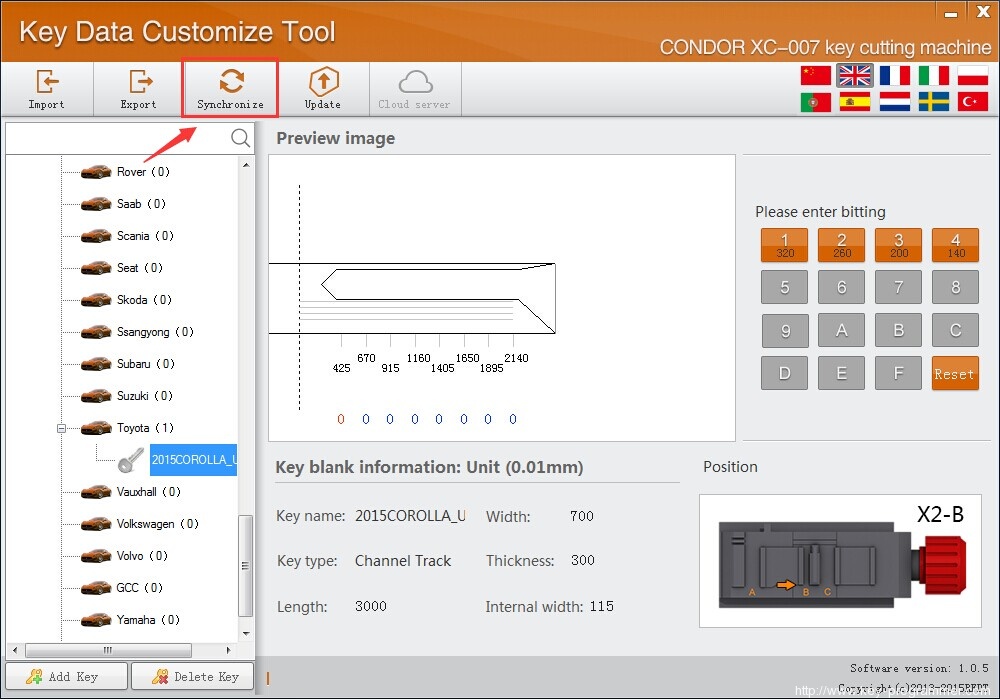The width and height of the screenshot is (1000, 700).
Task: Choose the Swedish flag language
Action: coord(934,102)
